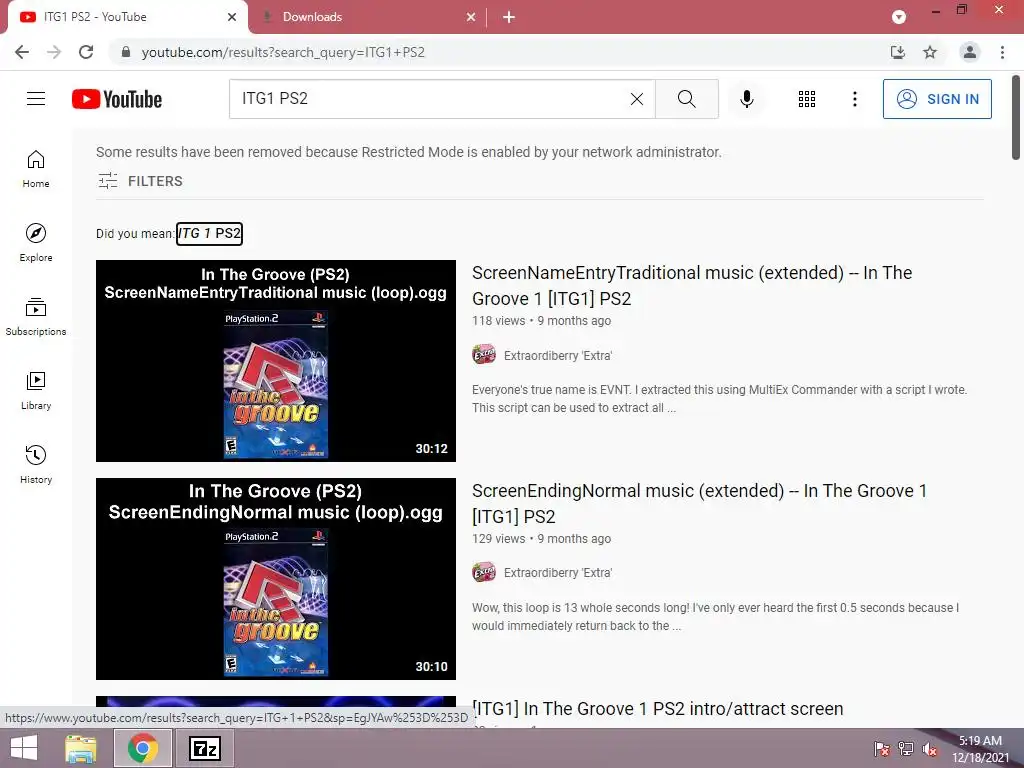Click the Chrome taskbar icon
This screenshot has height=768, width=1024.
tap(142, 748)
